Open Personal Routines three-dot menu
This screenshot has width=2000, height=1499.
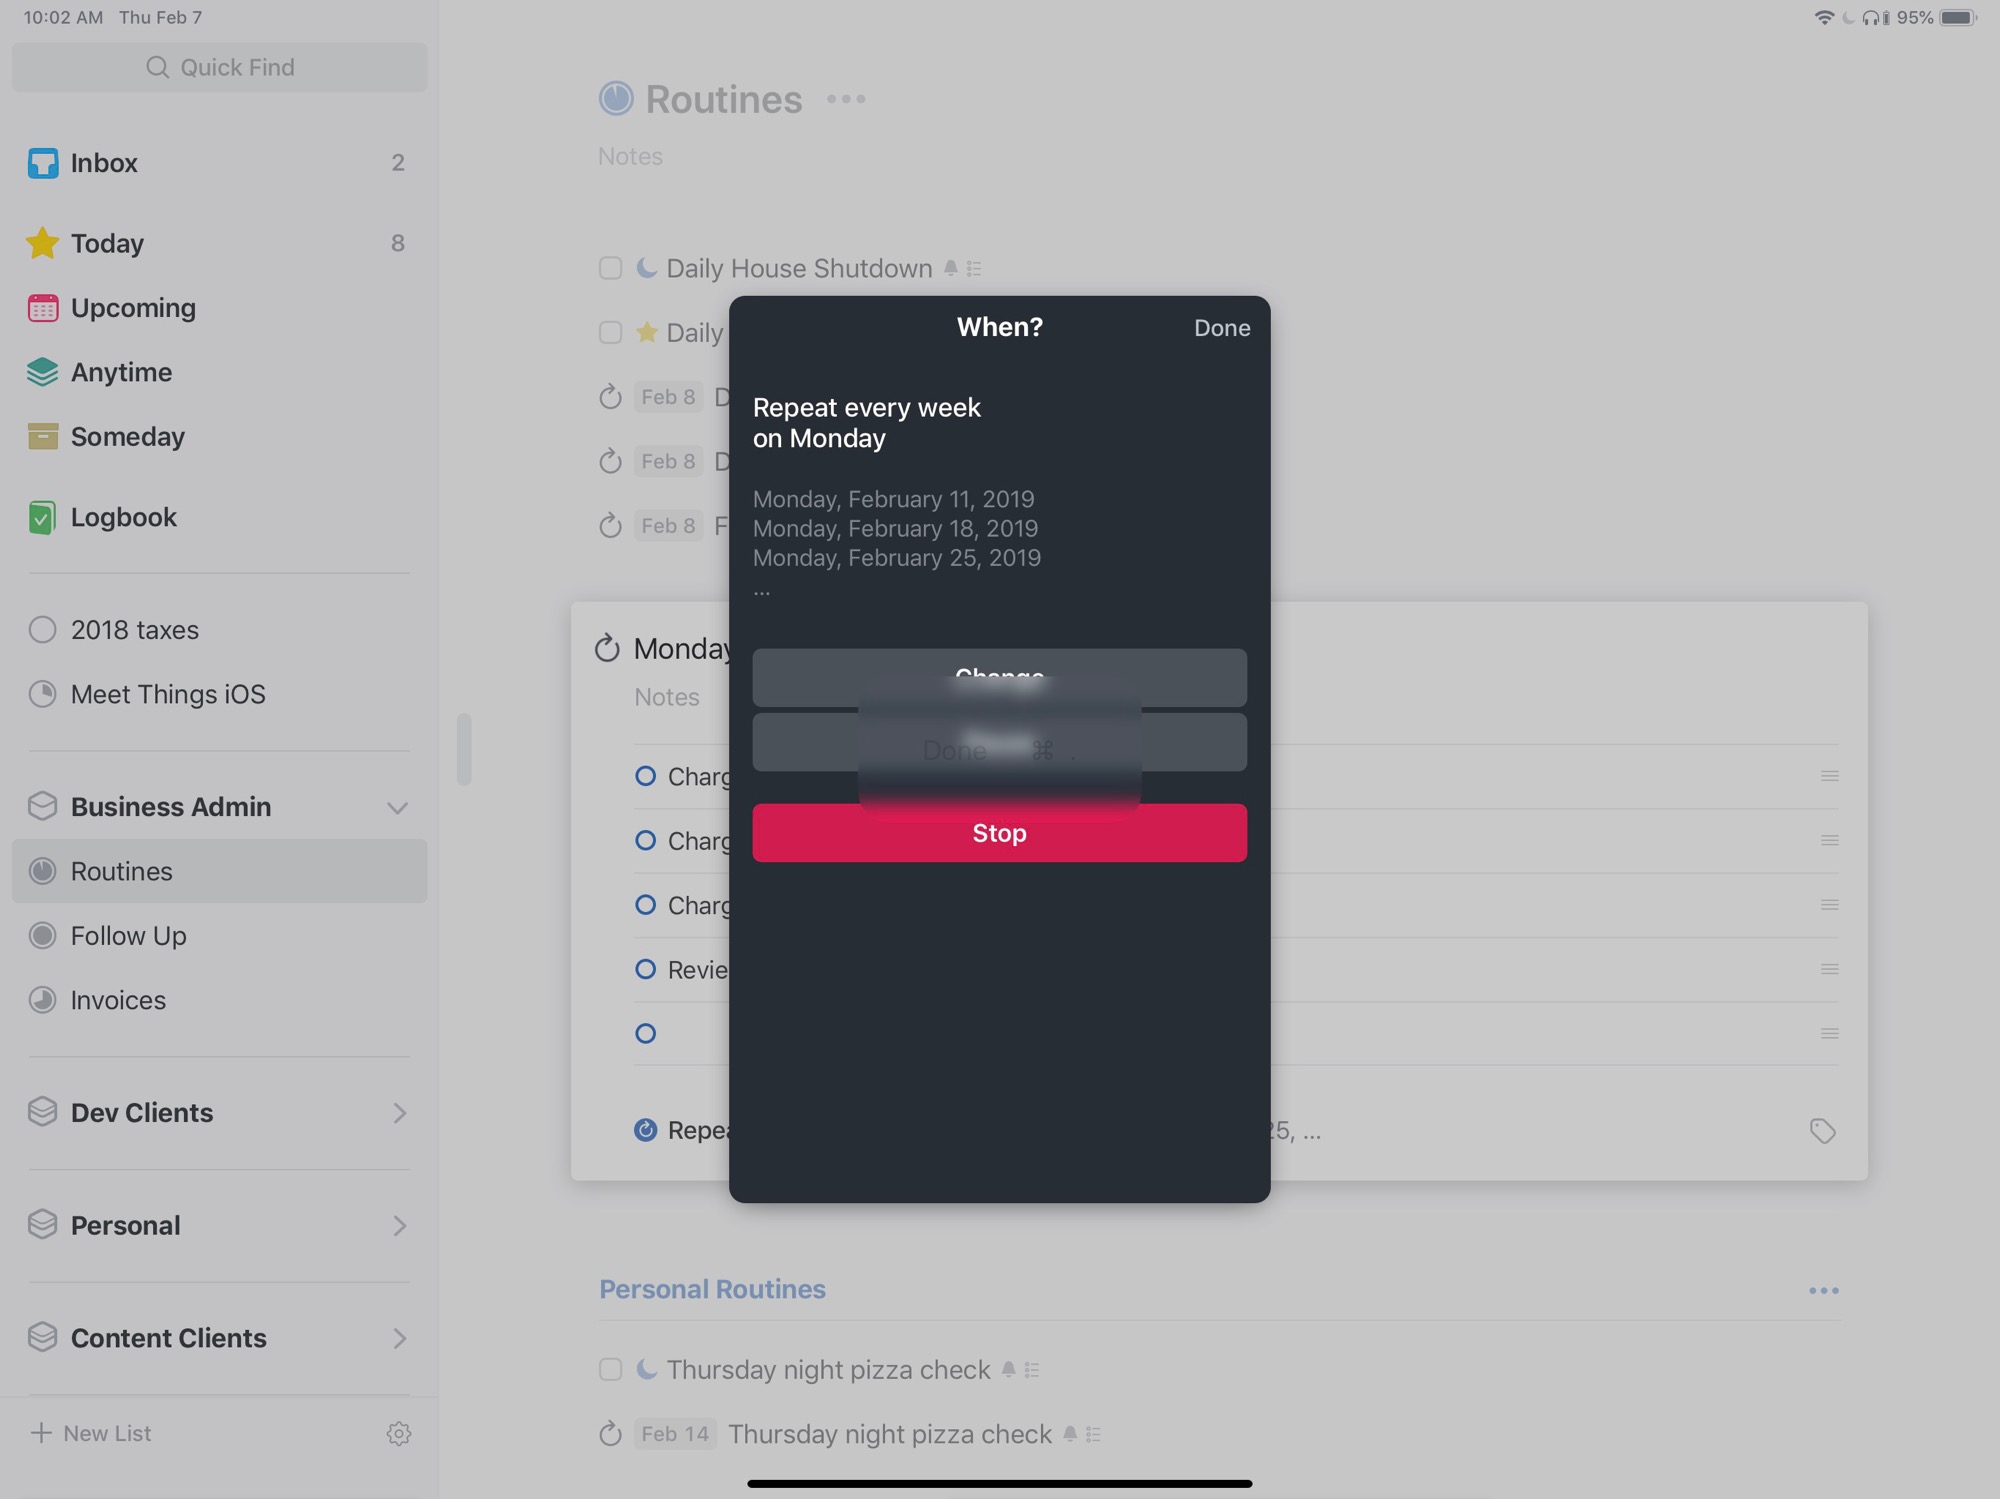point(1823,1290)
